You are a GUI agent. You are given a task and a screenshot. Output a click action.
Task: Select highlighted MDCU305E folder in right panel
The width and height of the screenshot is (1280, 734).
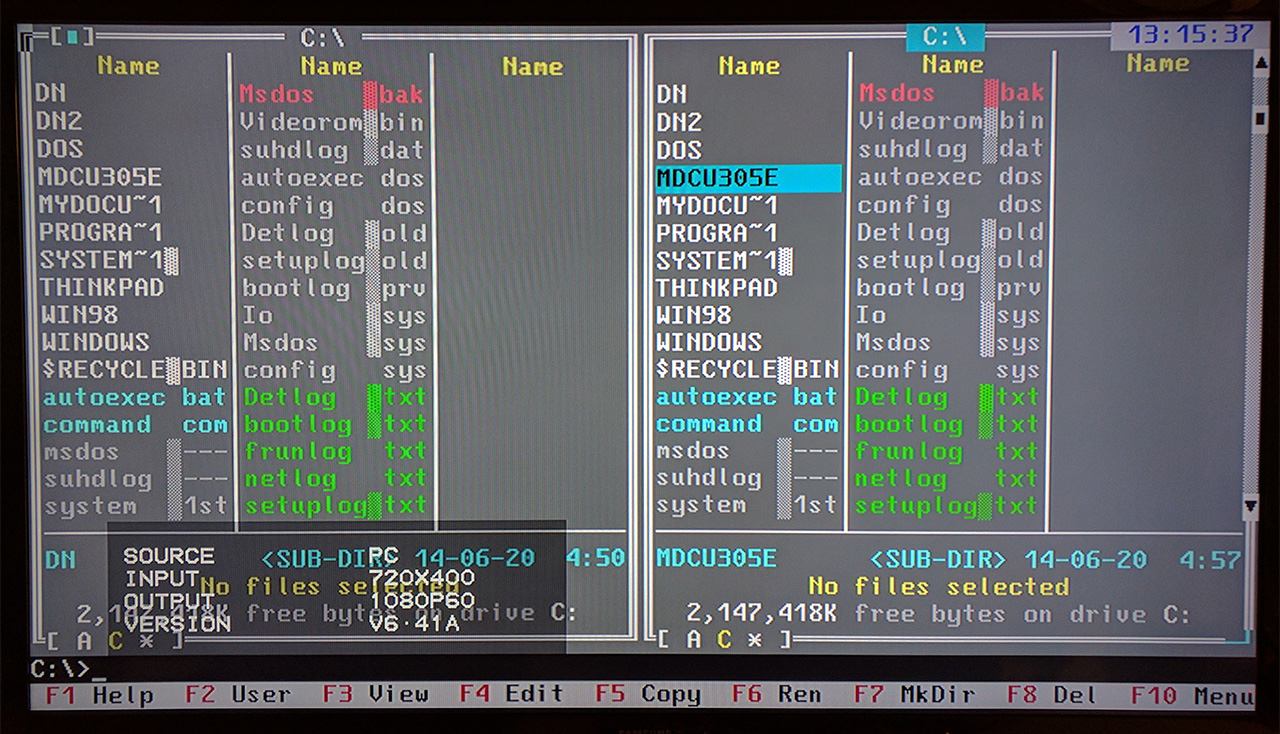coord(748,179)
